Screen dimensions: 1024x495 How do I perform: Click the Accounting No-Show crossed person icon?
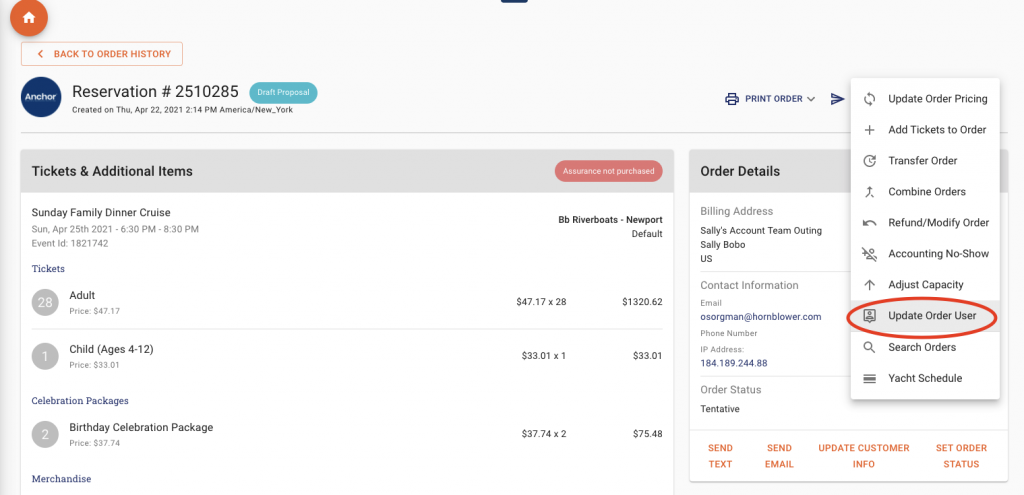pos(869,254)
